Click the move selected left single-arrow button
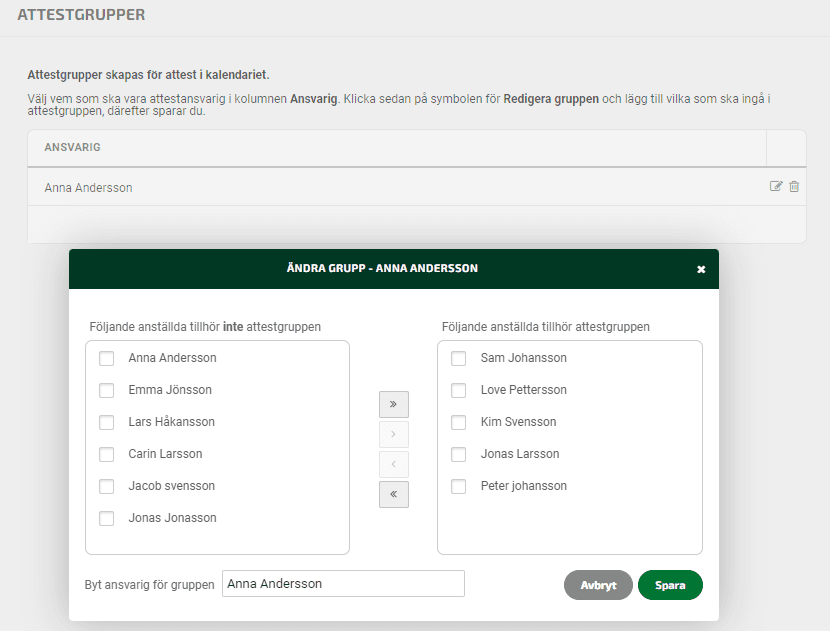The height and width of the screenshot is (631, 830). (x=393, y=464)
